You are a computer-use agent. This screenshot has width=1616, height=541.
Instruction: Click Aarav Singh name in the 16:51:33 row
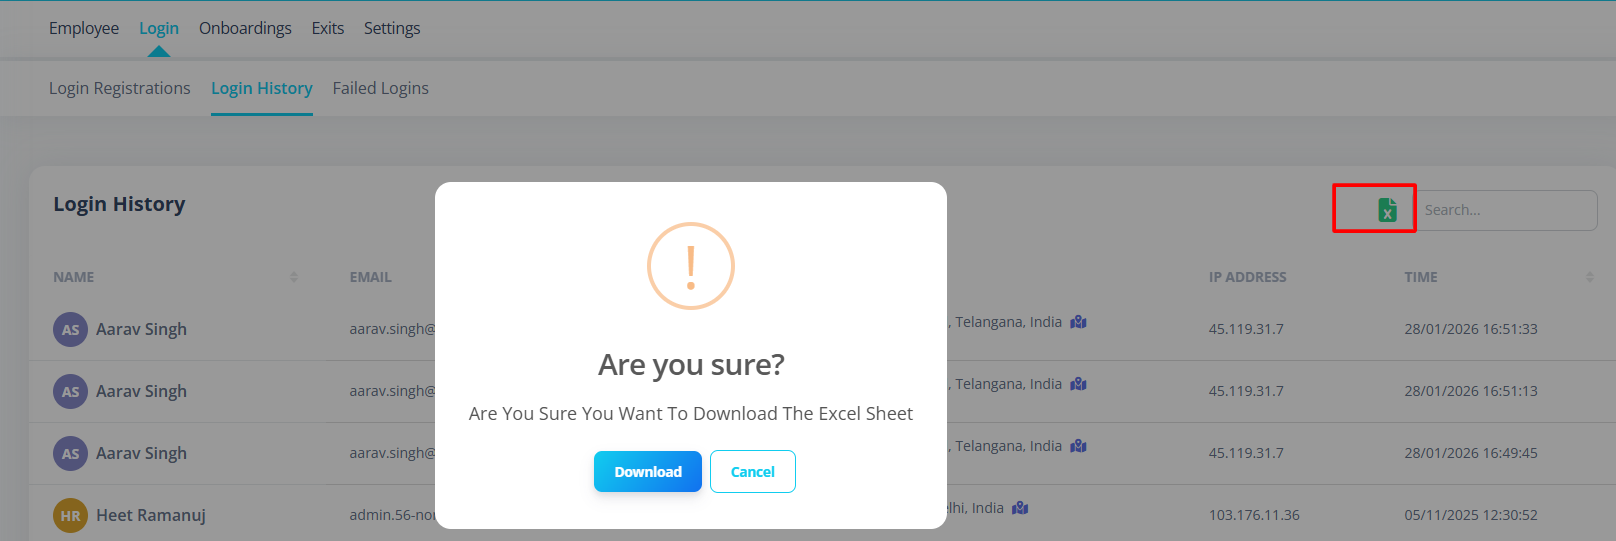pos(141,329)
